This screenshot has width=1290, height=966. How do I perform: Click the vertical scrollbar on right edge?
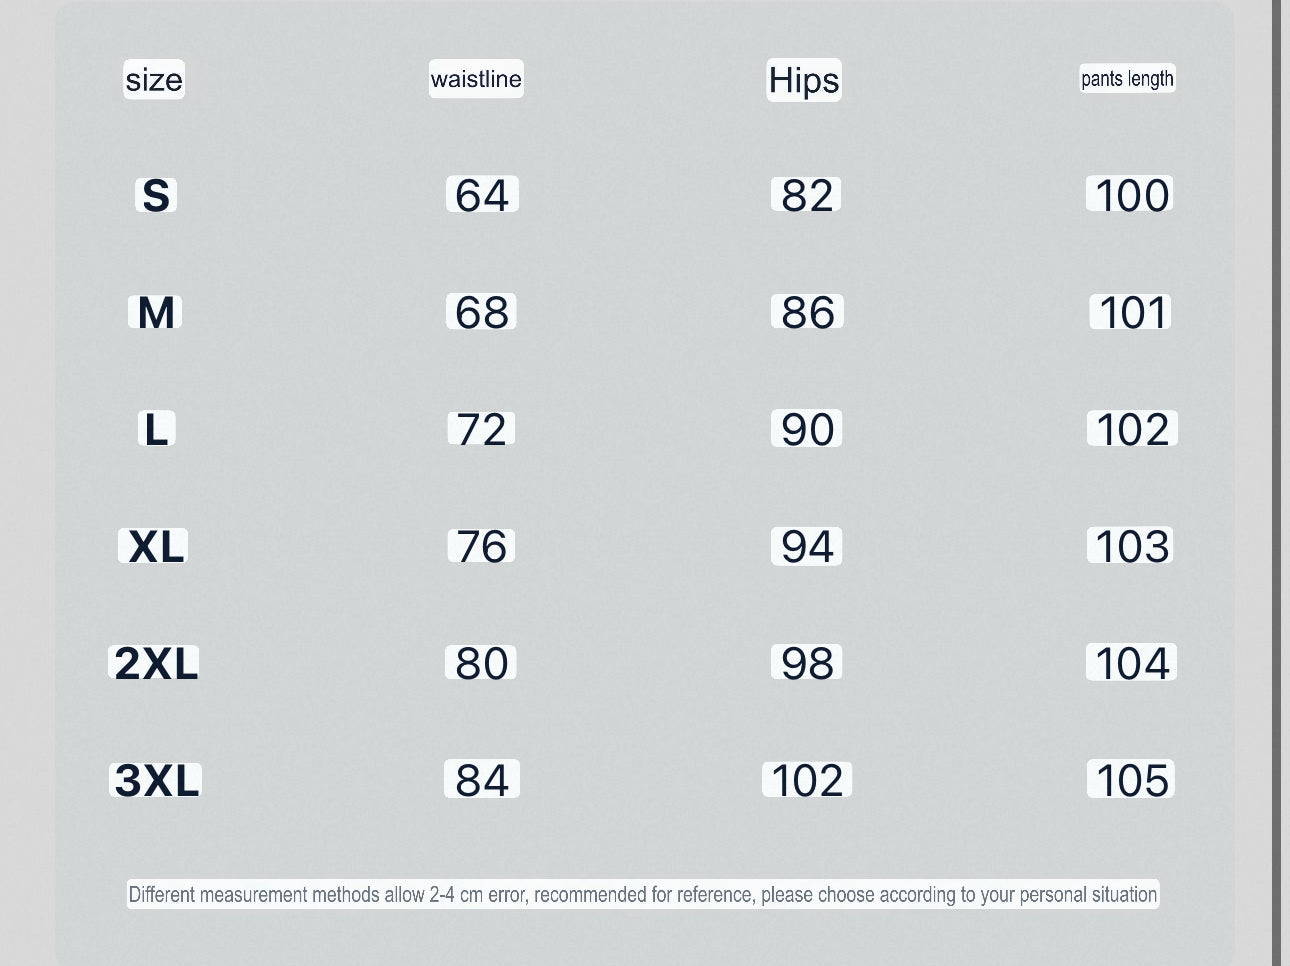[x=1277, y=483]
